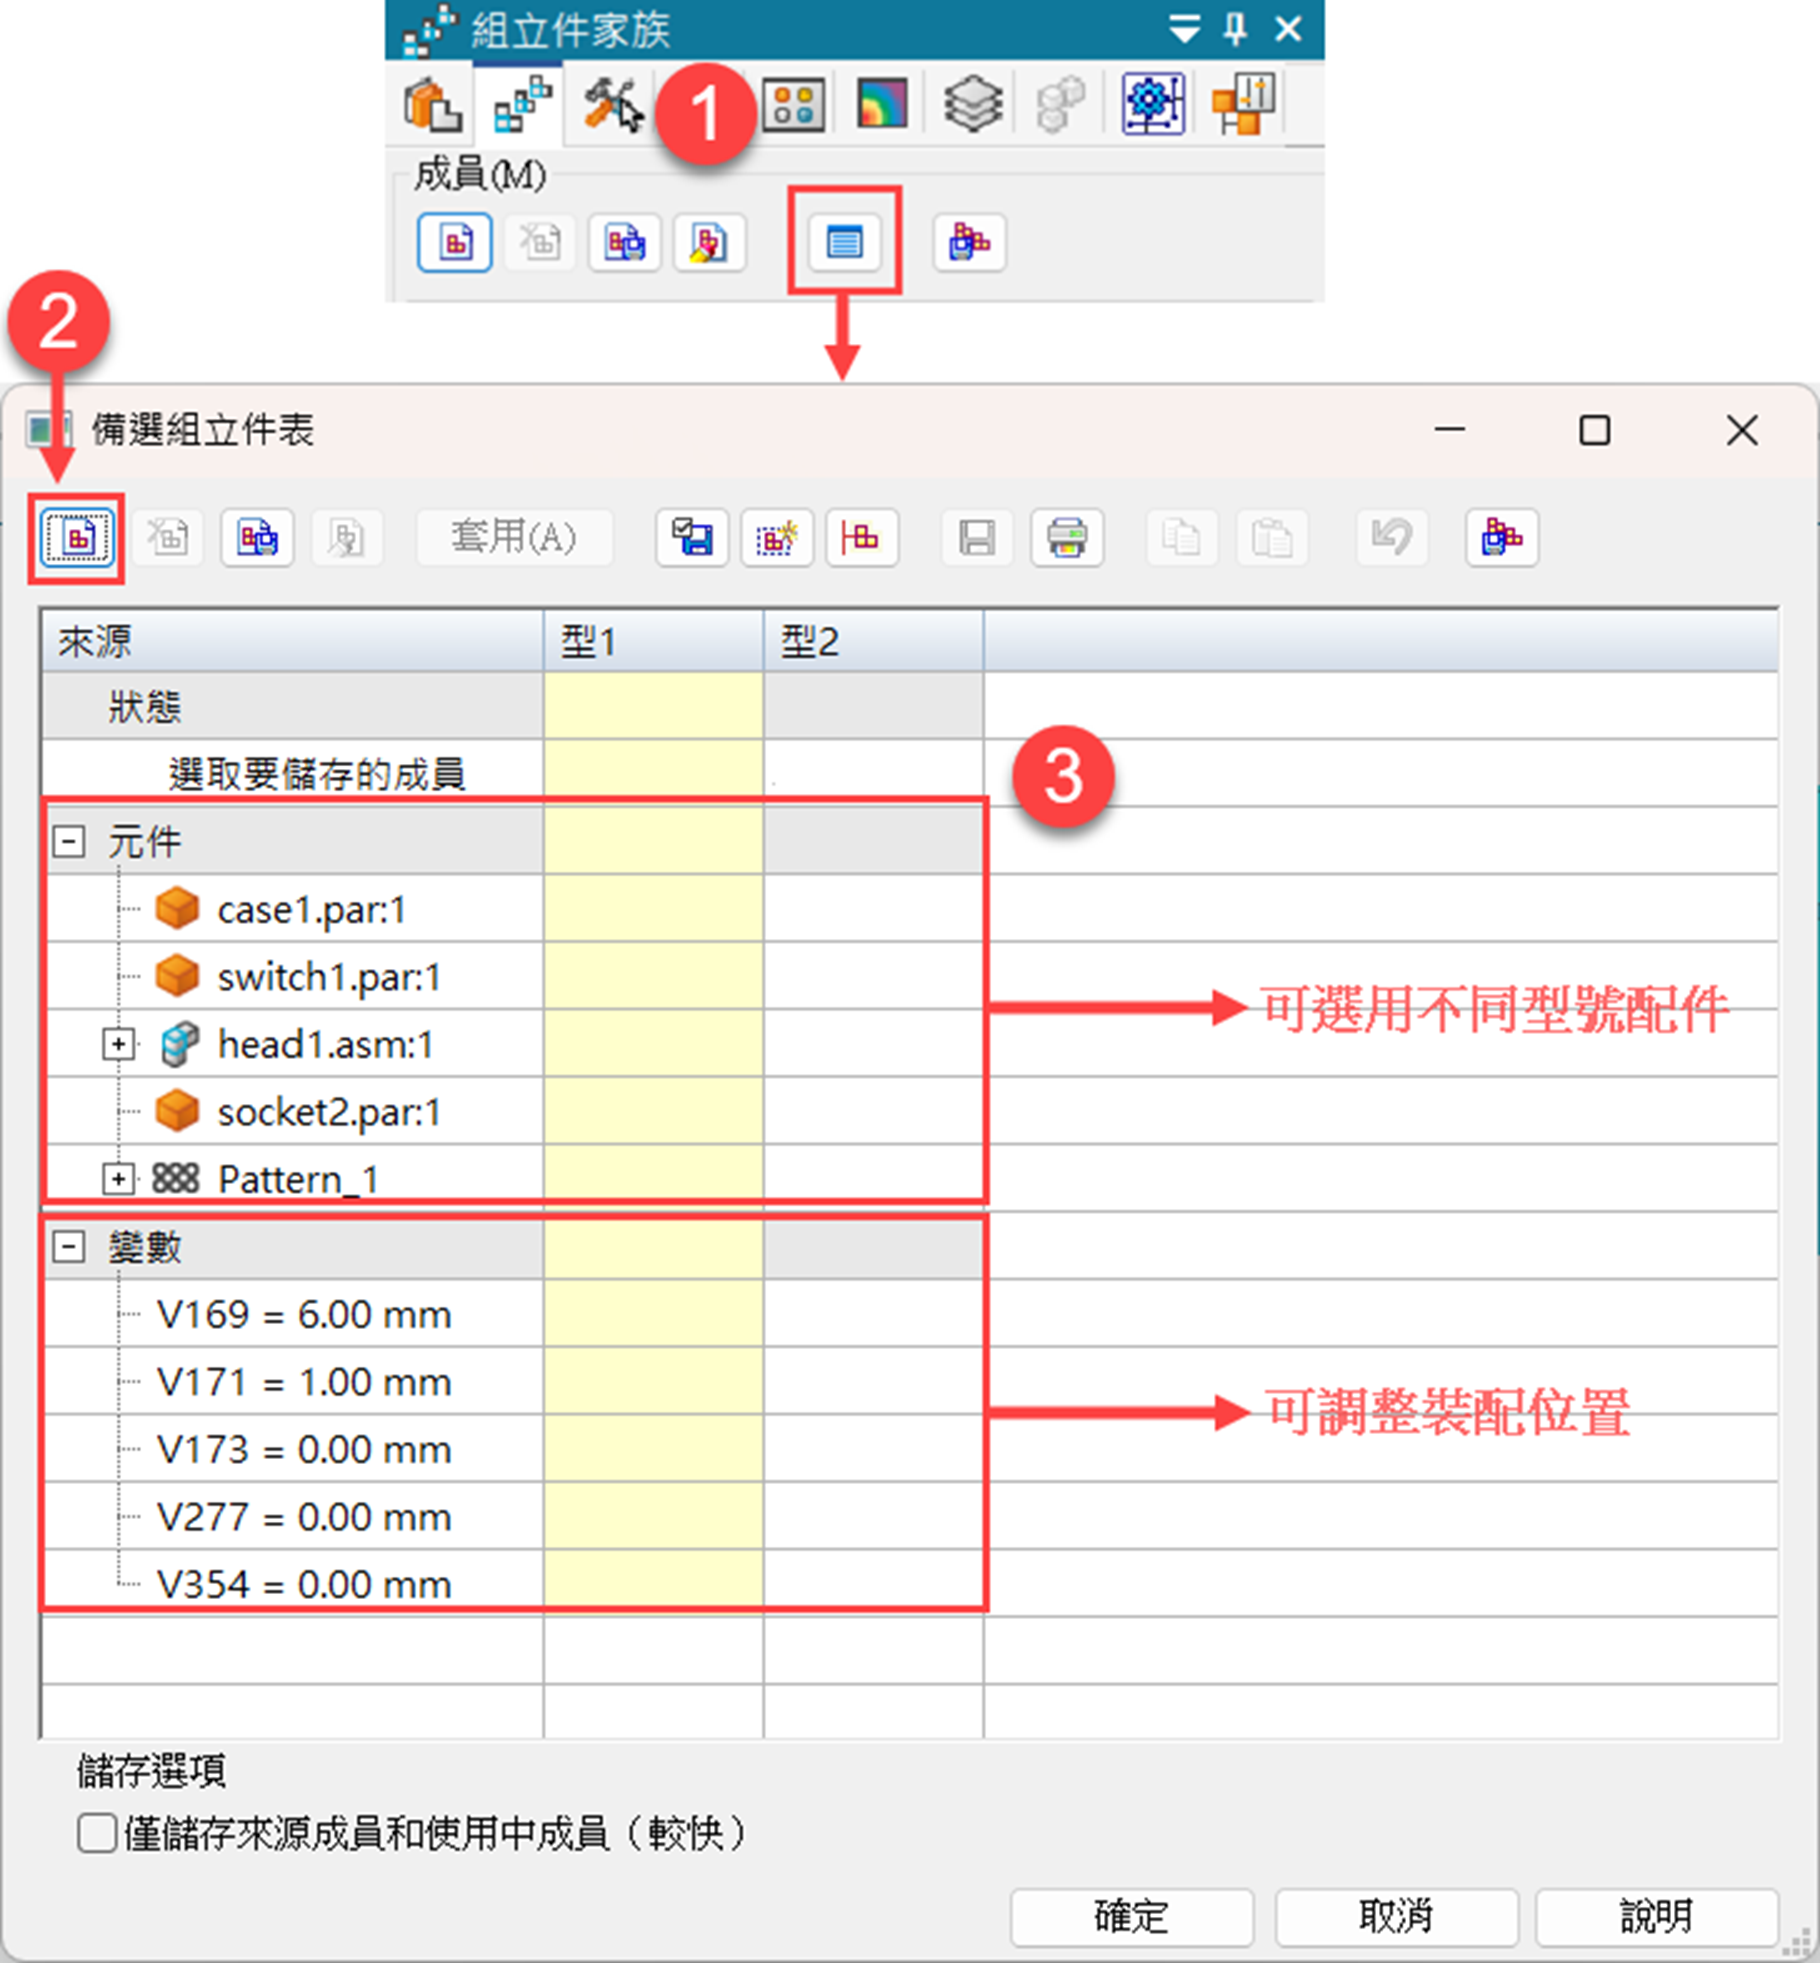The width and height of the screenshot is (1820, 1963).
Task: Open the blue gear engineering reference tab
Action: coord(1153,104)
